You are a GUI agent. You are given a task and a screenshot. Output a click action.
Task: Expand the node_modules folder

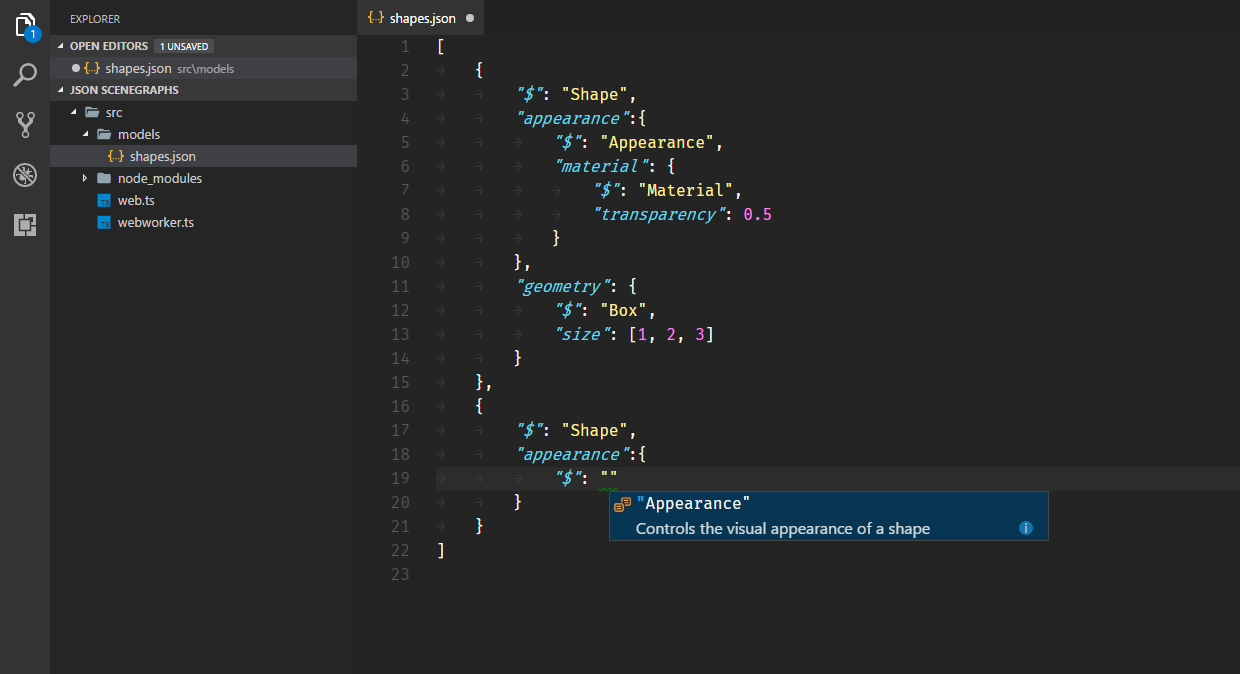85,178
